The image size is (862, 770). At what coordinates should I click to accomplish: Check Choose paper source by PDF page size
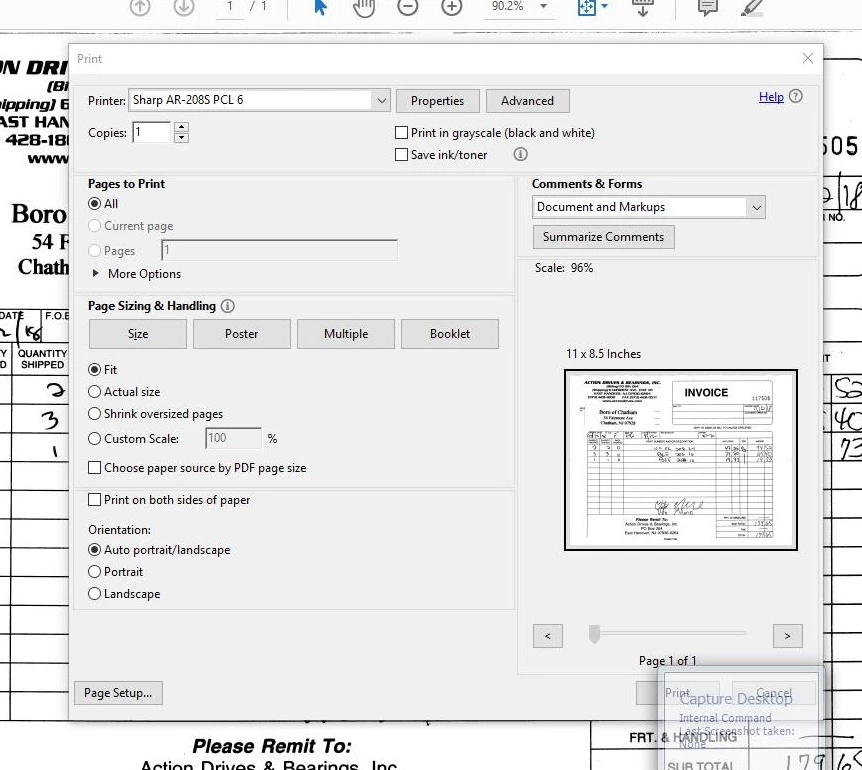pyautogui.click(x=95, y=468)
